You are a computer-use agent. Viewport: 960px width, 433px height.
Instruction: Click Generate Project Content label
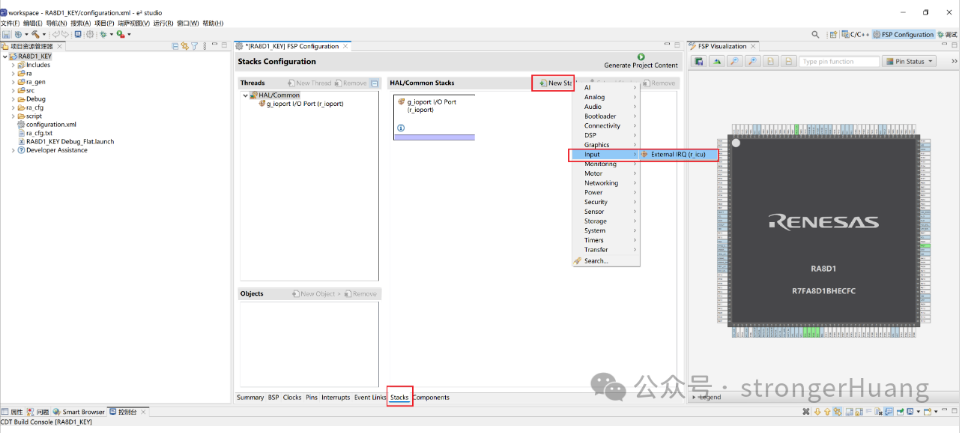[641, 65]
